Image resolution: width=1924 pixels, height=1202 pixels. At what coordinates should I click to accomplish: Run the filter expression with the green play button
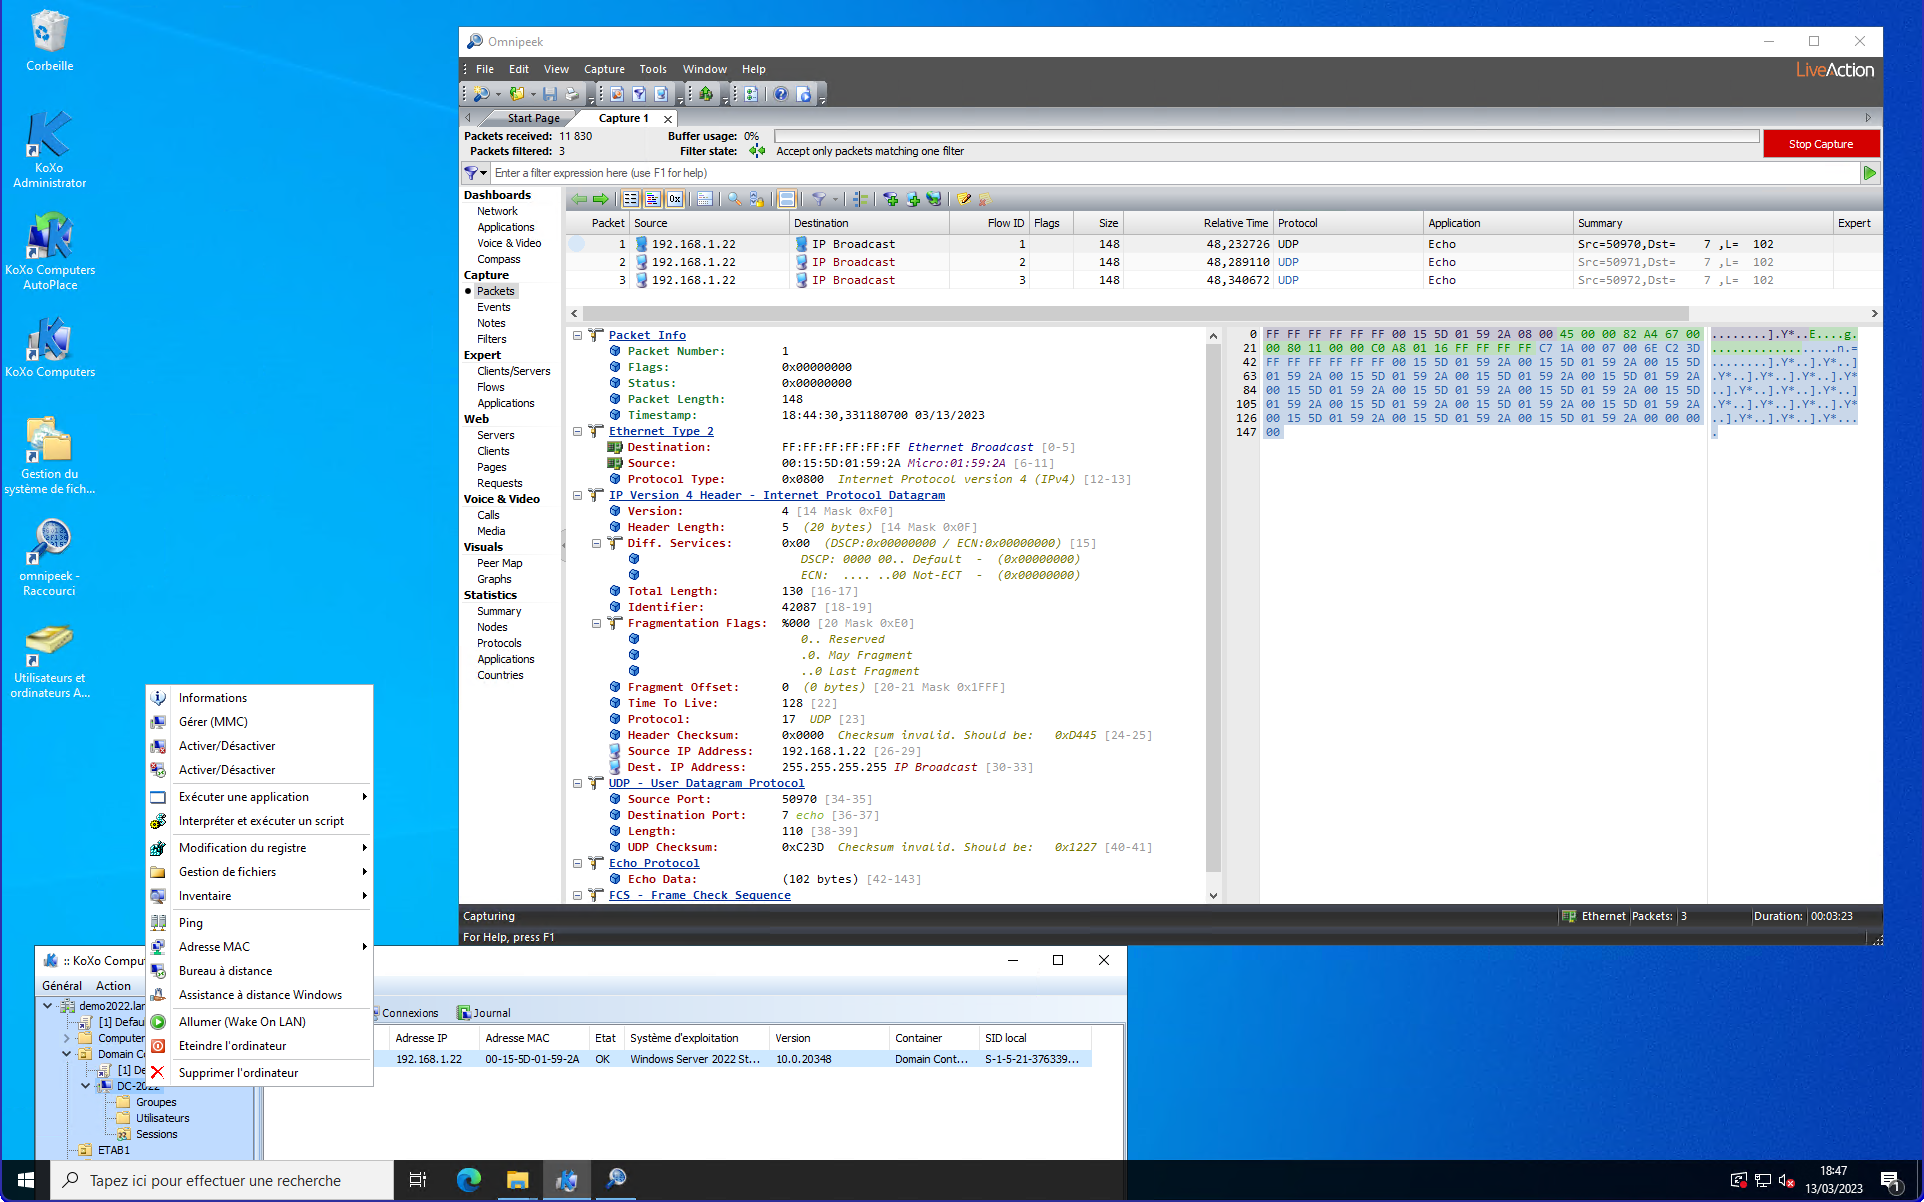pos(1869,173)
